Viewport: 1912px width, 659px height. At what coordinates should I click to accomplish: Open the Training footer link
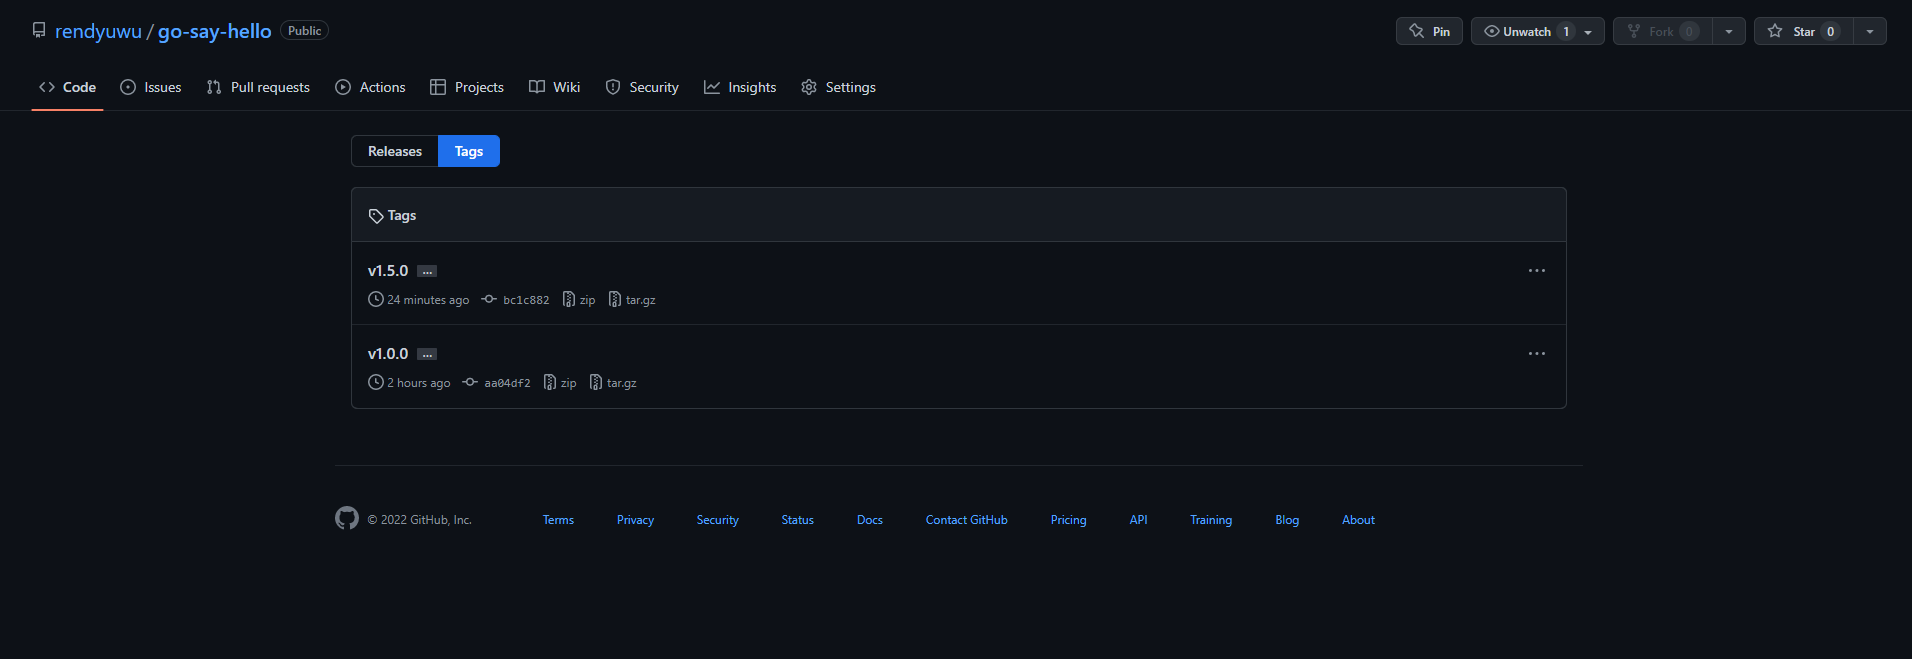[x=1211, y=520]
